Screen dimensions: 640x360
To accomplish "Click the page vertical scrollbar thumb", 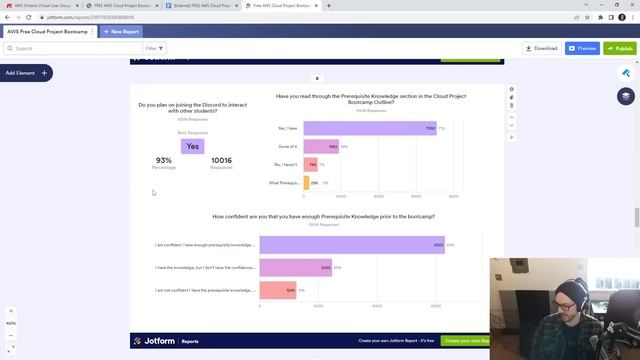I will [x=637, y=217].
